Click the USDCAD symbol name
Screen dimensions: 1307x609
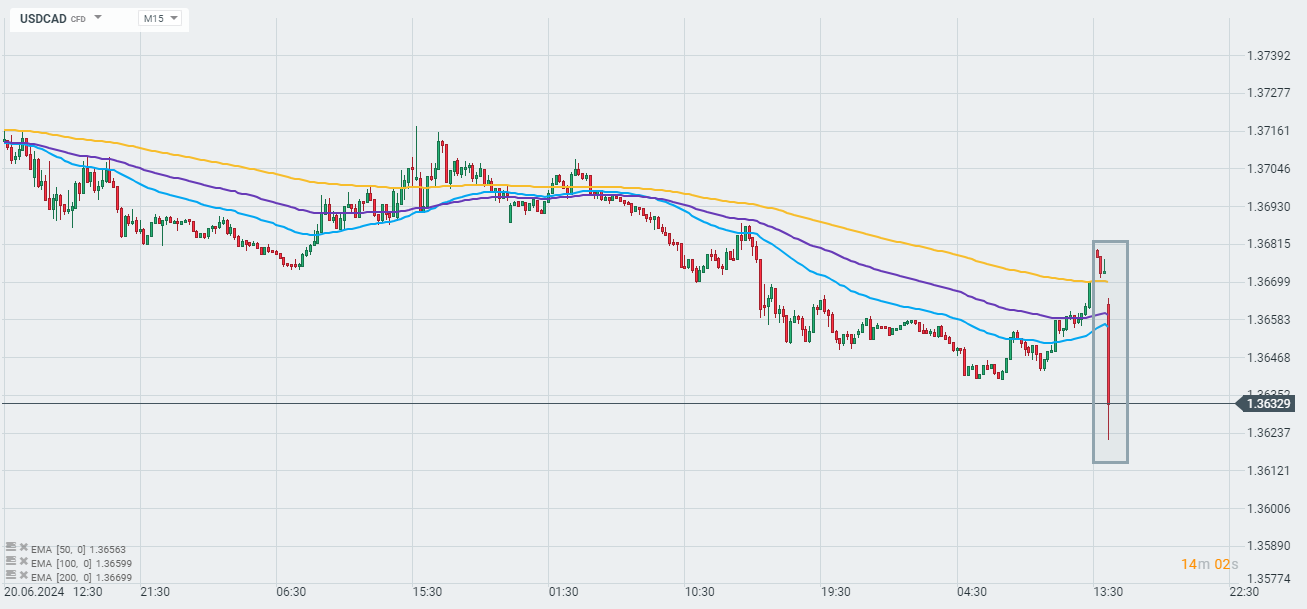coord(43,18)
